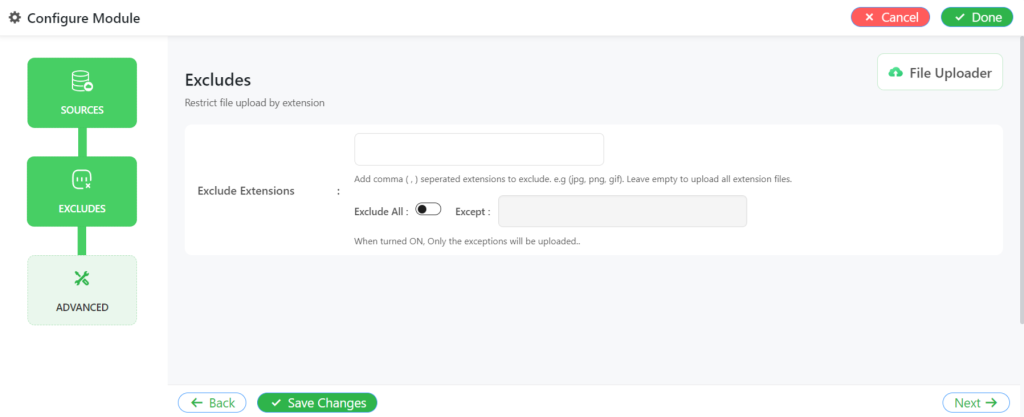The height and width of the screenshot is (417, 1024).
Task: Click the right arrow in Next
Action: tap(991, 403)
